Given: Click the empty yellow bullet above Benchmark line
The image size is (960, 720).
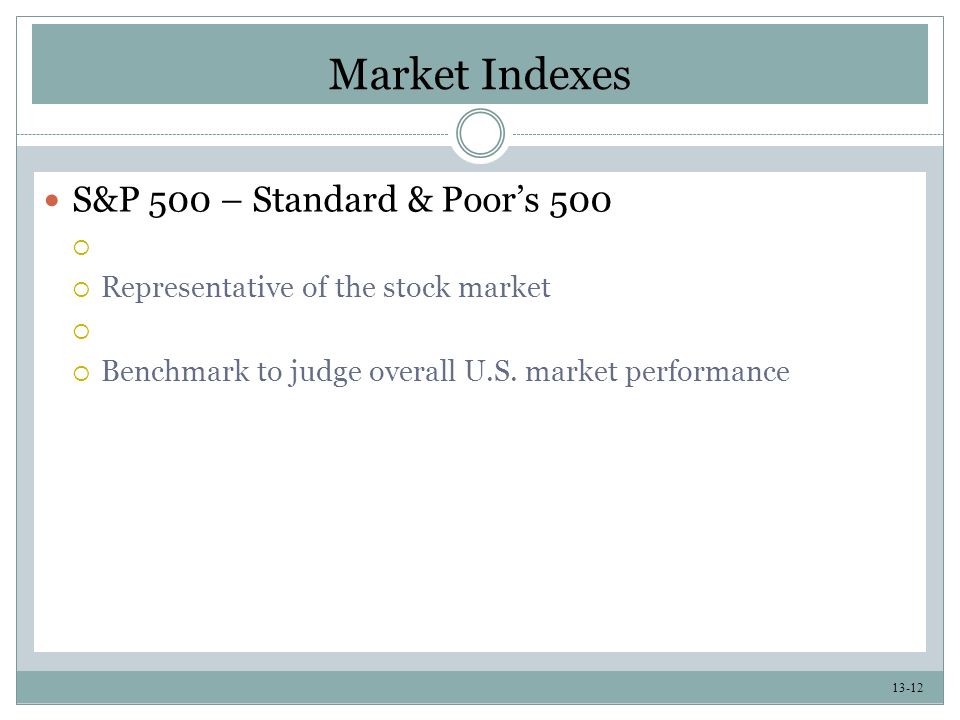Looking at the screenshot, I should point(81,331).
